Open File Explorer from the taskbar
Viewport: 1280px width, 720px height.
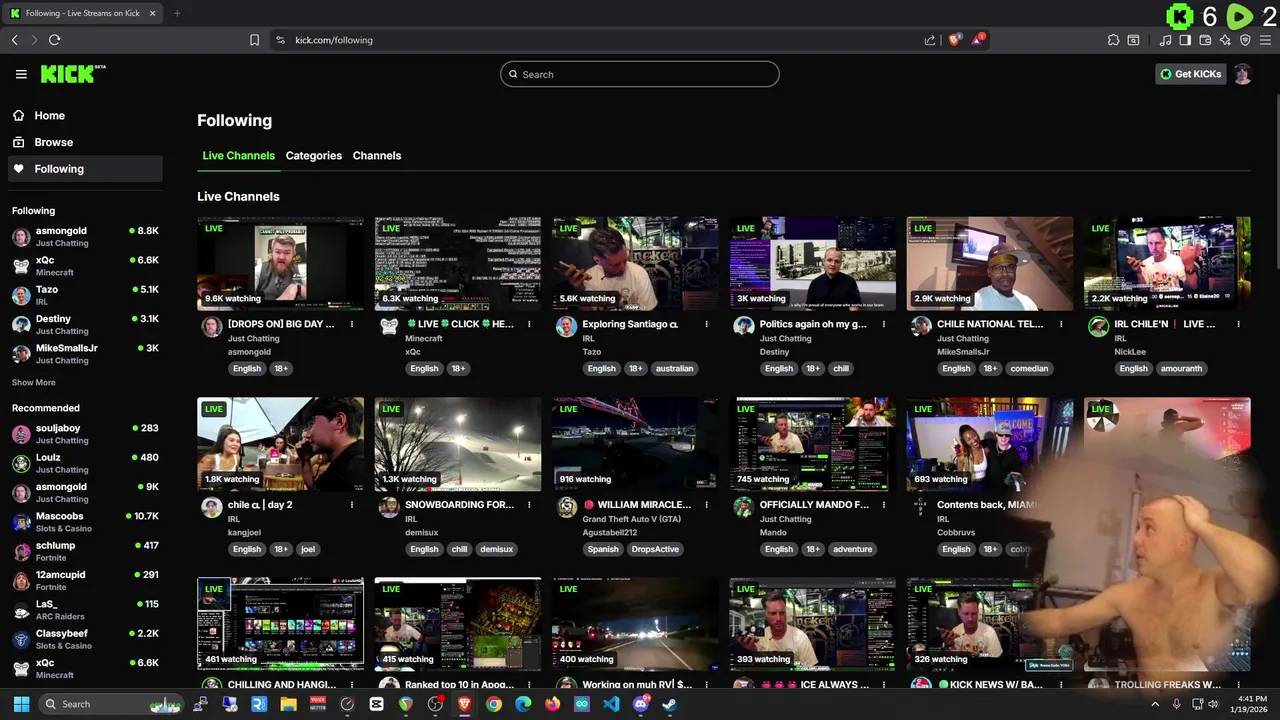click(288, 704)
